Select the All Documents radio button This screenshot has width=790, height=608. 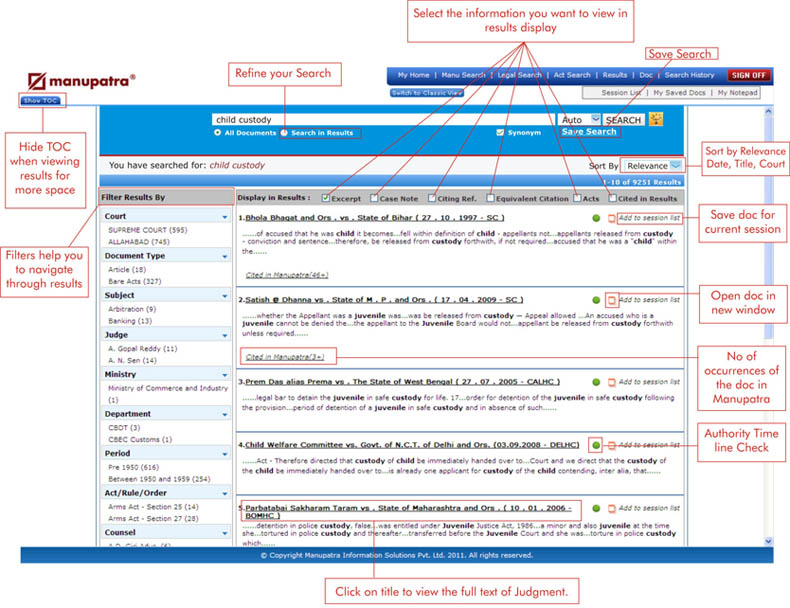[x=217, y=132]
